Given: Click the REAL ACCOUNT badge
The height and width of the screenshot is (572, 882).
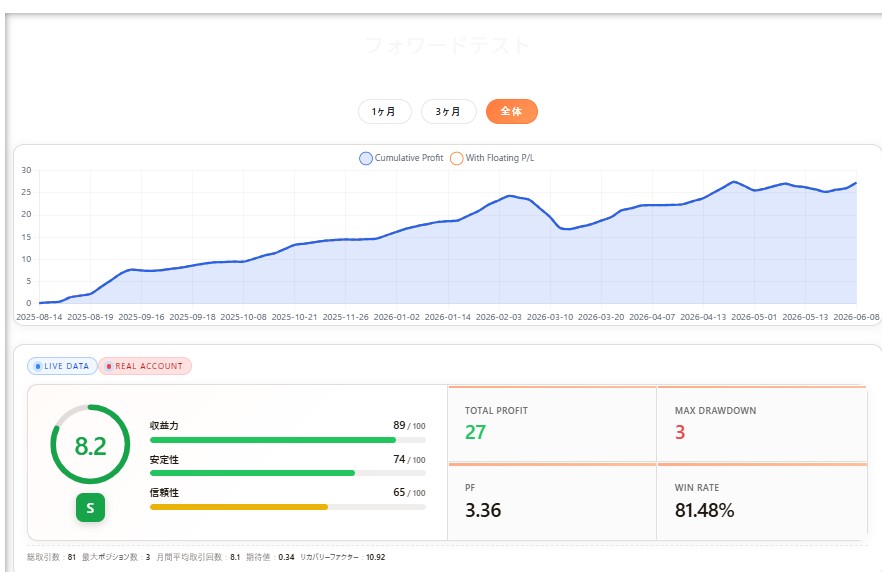Looking at the screenshot, I should [145, 366].
